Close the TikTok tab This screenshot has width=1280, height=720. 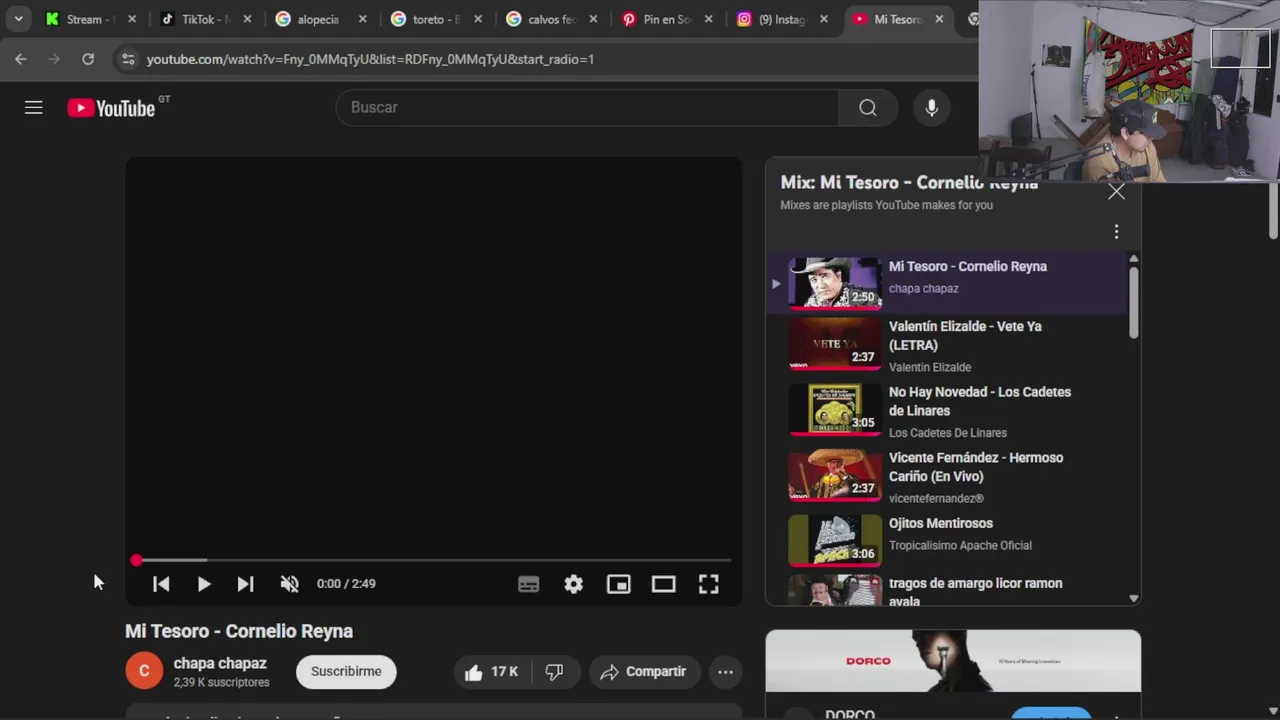click(247, 19)
